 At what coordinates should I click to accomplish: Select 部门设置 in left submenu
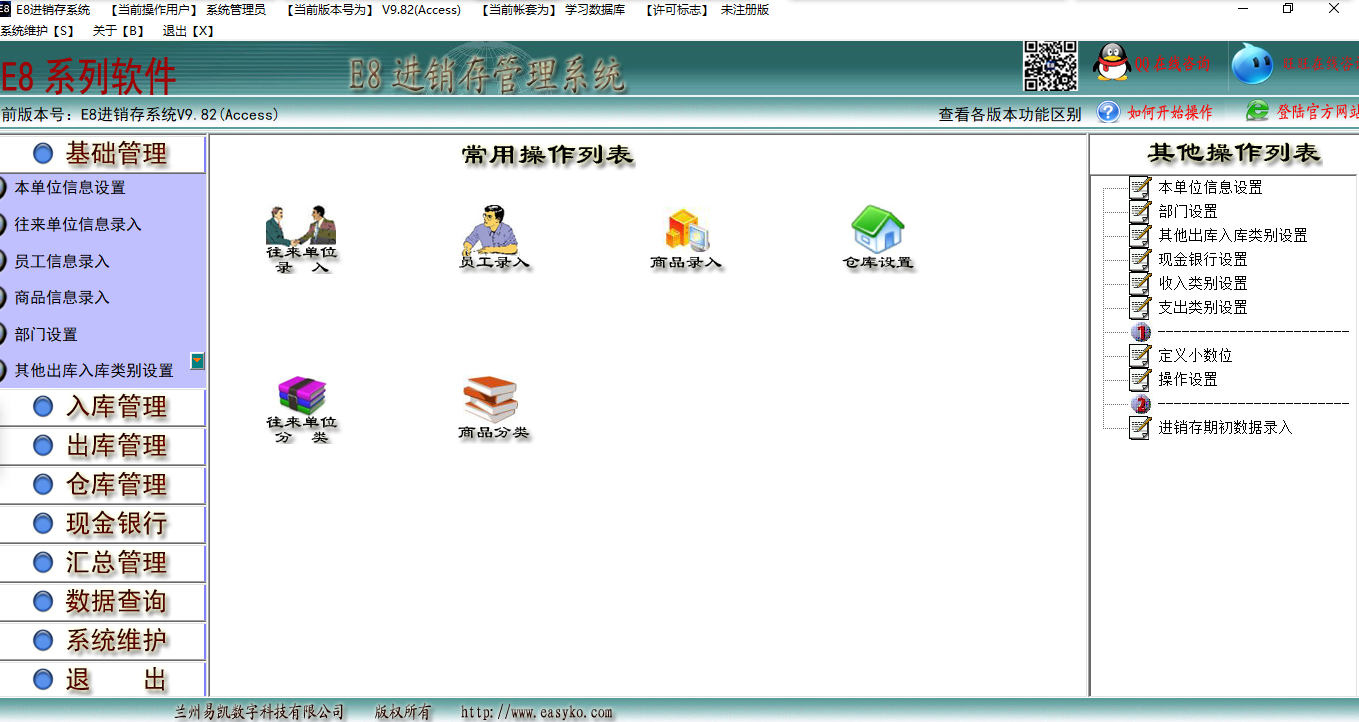(46, 334)
